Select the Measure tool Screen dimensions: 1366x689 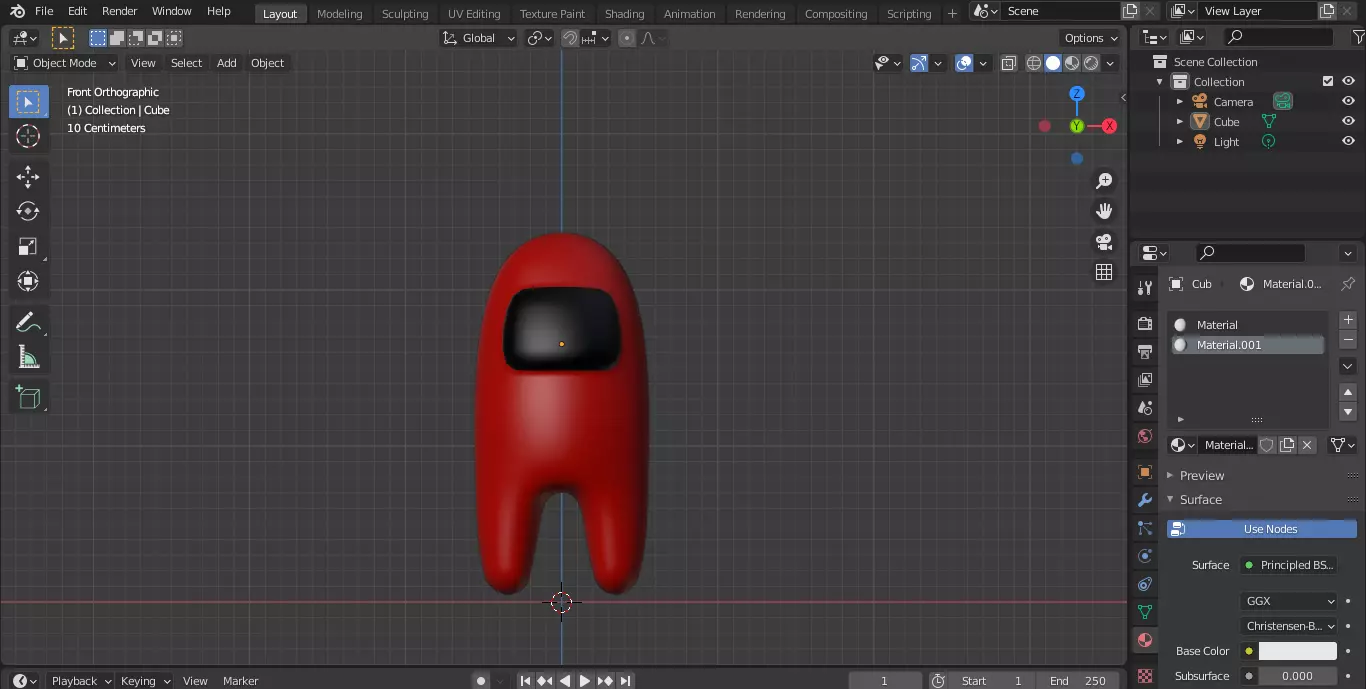28,357
